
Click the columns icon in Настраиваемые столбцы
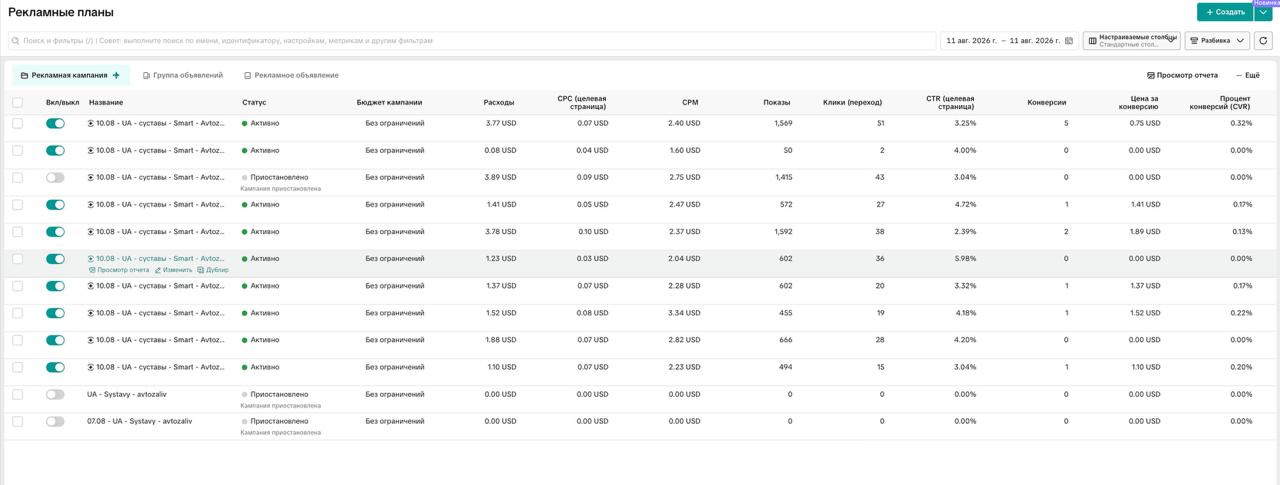(x=1092, y=41)
